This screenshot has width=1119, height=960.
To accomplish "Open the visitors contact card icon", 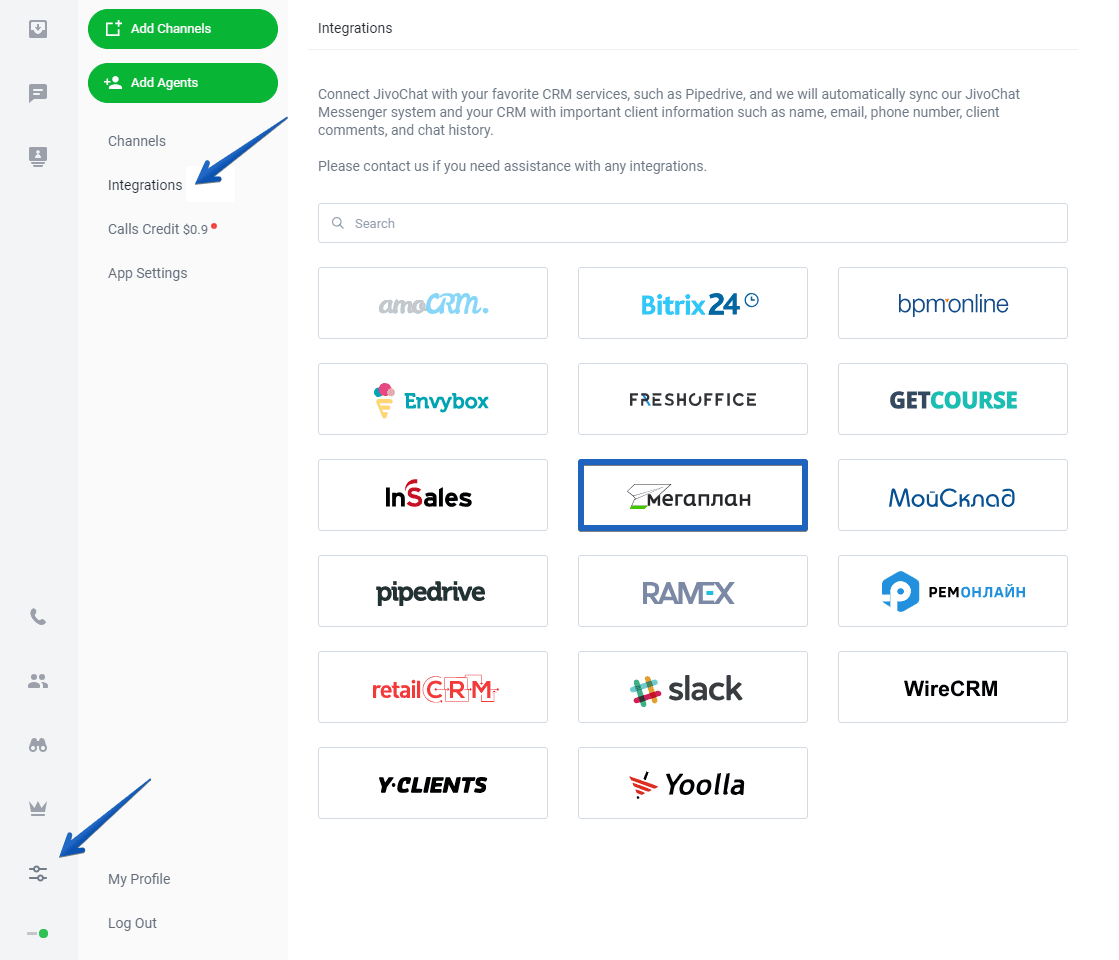I will [38, 156].
